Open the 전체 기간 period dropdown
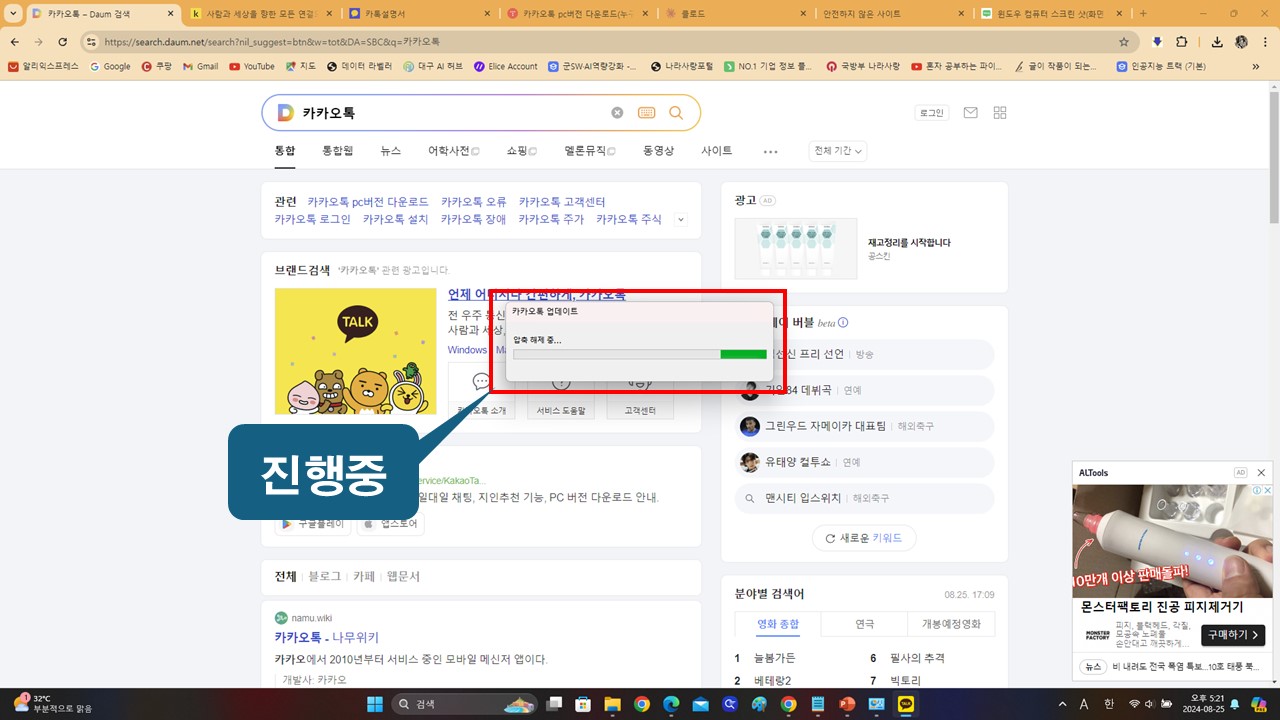The width and height of the screenshot is (1280, 720). point(838,151)
